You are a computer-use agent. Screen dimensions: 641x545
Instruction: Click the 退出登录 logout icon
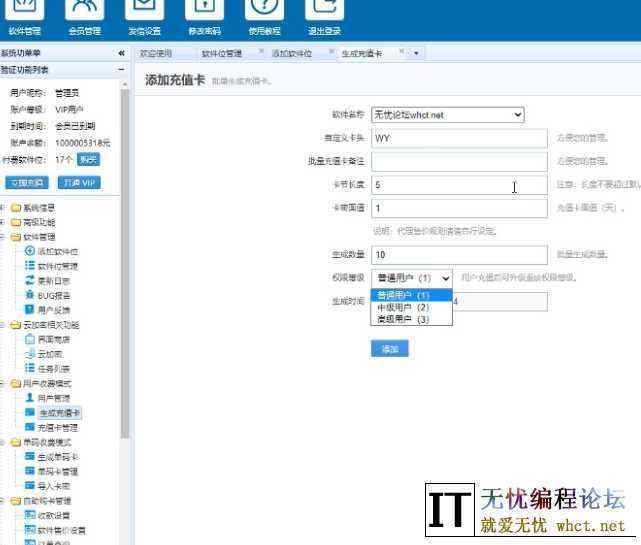coord(323,13)
